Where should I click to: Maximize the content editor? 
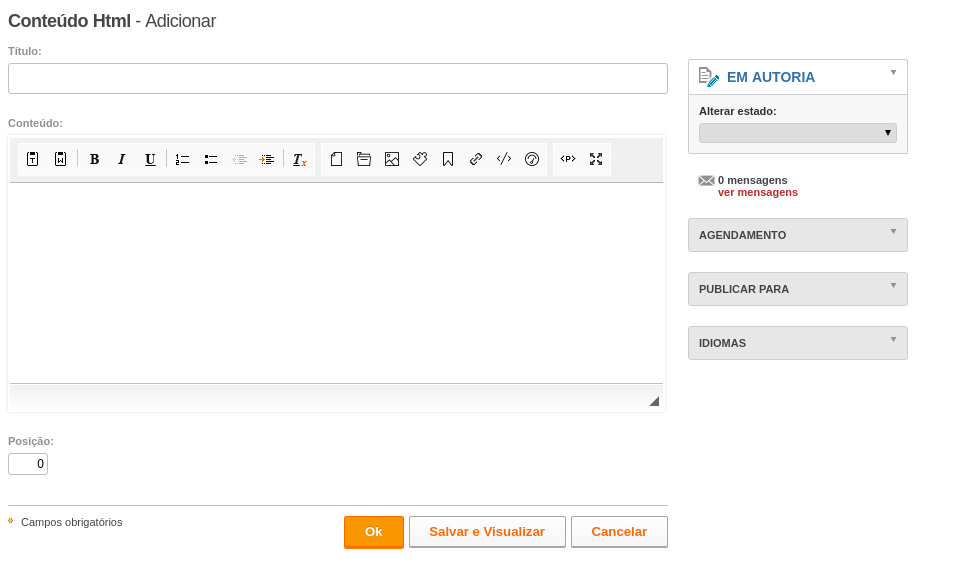click(x=596, y=159)
